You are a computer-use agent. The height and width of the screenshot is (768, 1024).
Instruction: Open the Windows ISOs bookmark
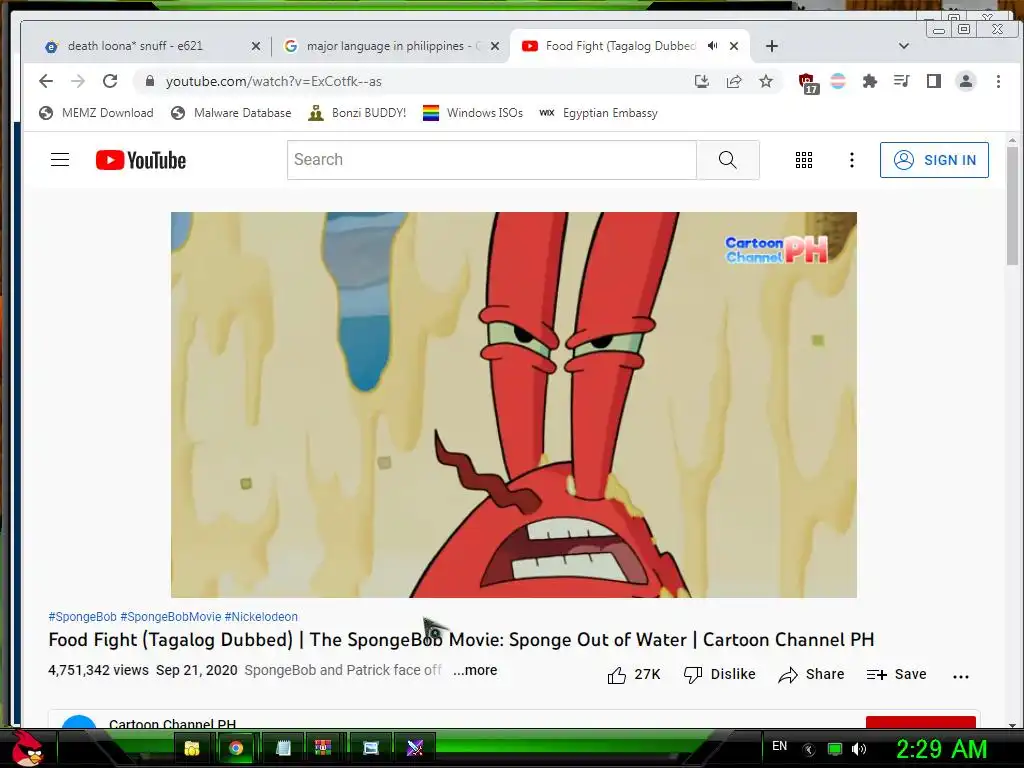(473, 113)
